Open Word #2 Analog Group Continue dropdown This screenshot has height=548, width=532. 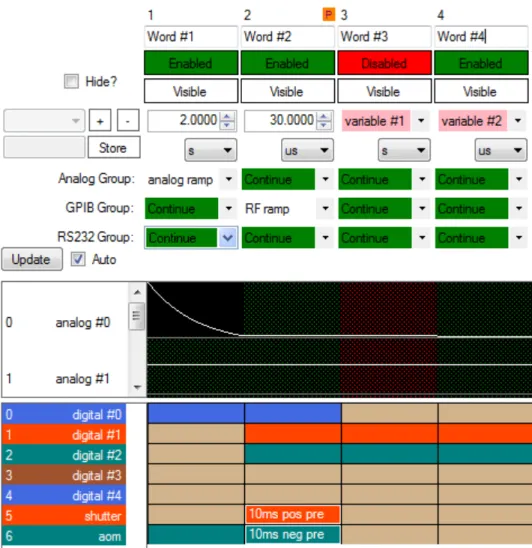pos(325,179)
